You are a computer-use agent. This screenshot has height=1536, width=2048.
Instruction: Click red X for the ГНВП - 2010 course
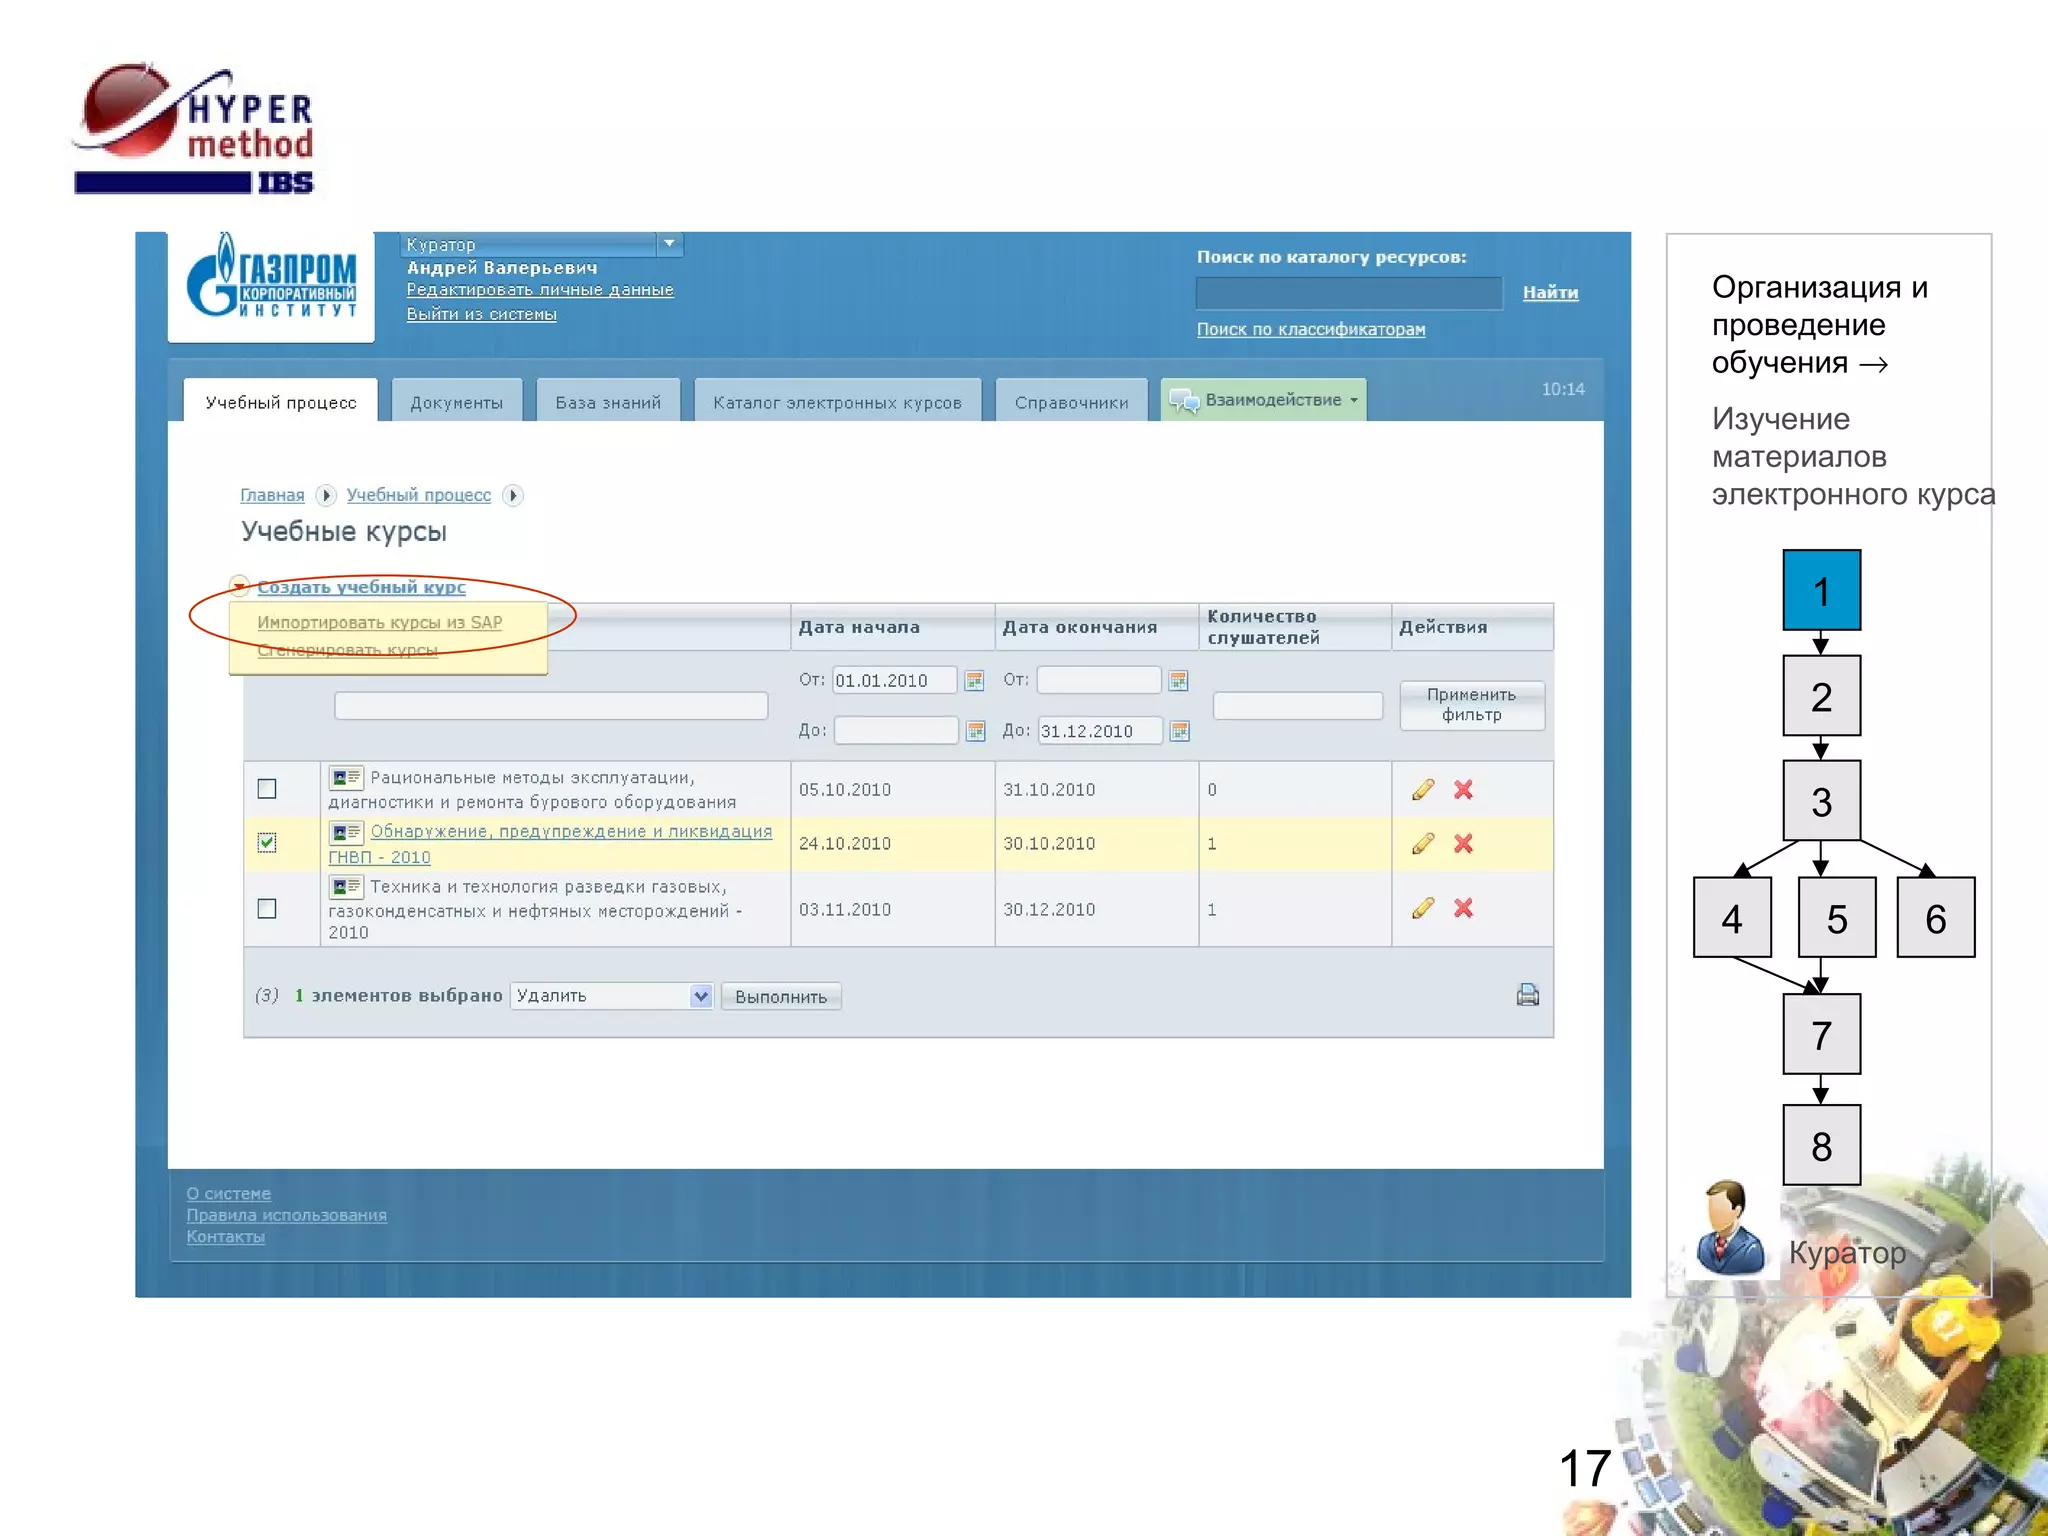pyautogui.click(x=1463, y=844)
